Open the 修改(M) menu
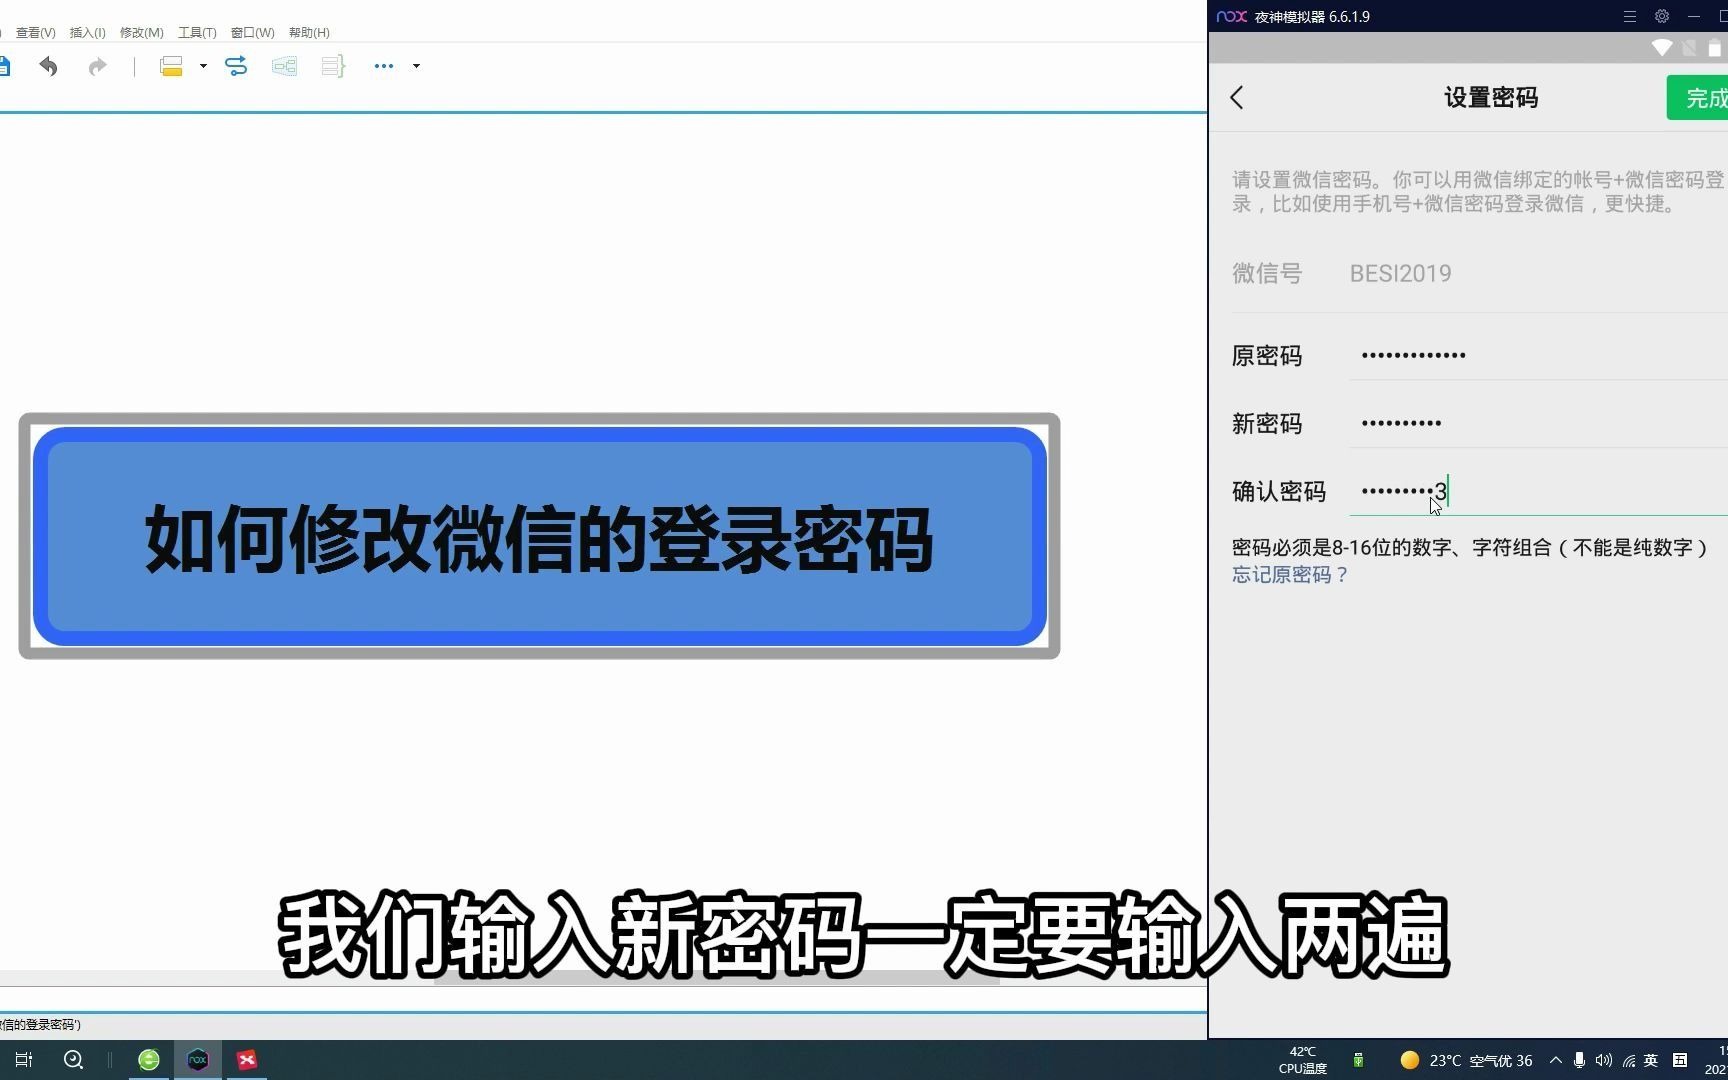The image size is (1728, 1080). [x=141, y=33]
